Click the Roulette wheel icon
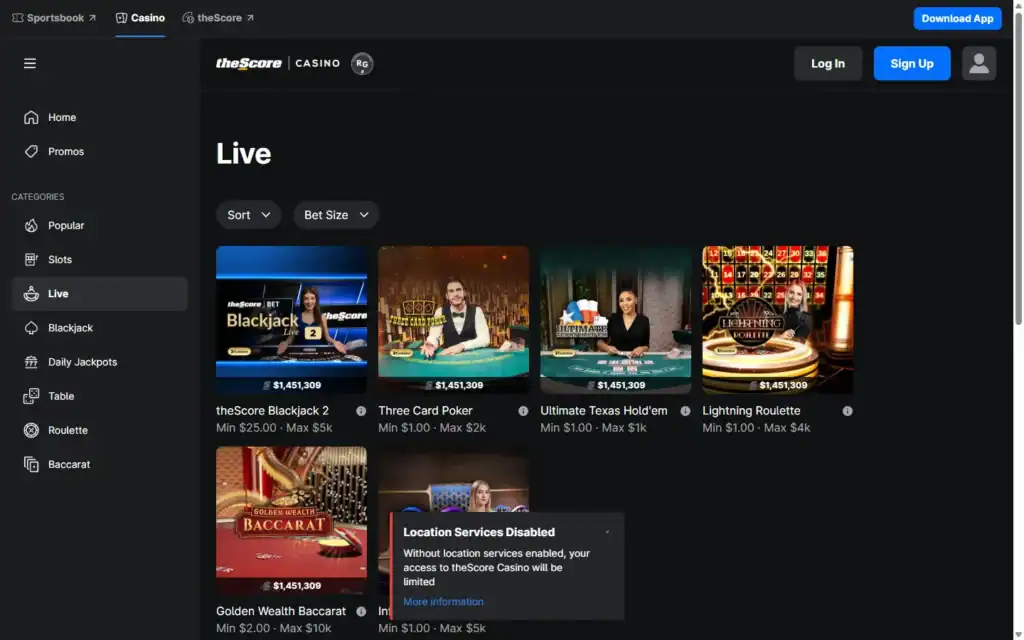Image resolution: width=1024 pixels, height=640 pixels. pyautogui.click(x=31, y=430)
